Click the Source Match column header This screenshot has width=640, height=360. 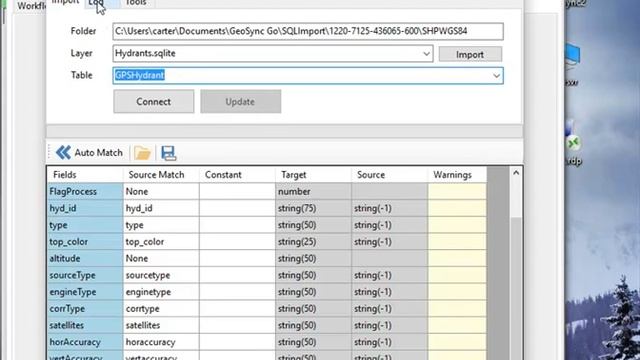pyautogui.click(x=161, y=175)
